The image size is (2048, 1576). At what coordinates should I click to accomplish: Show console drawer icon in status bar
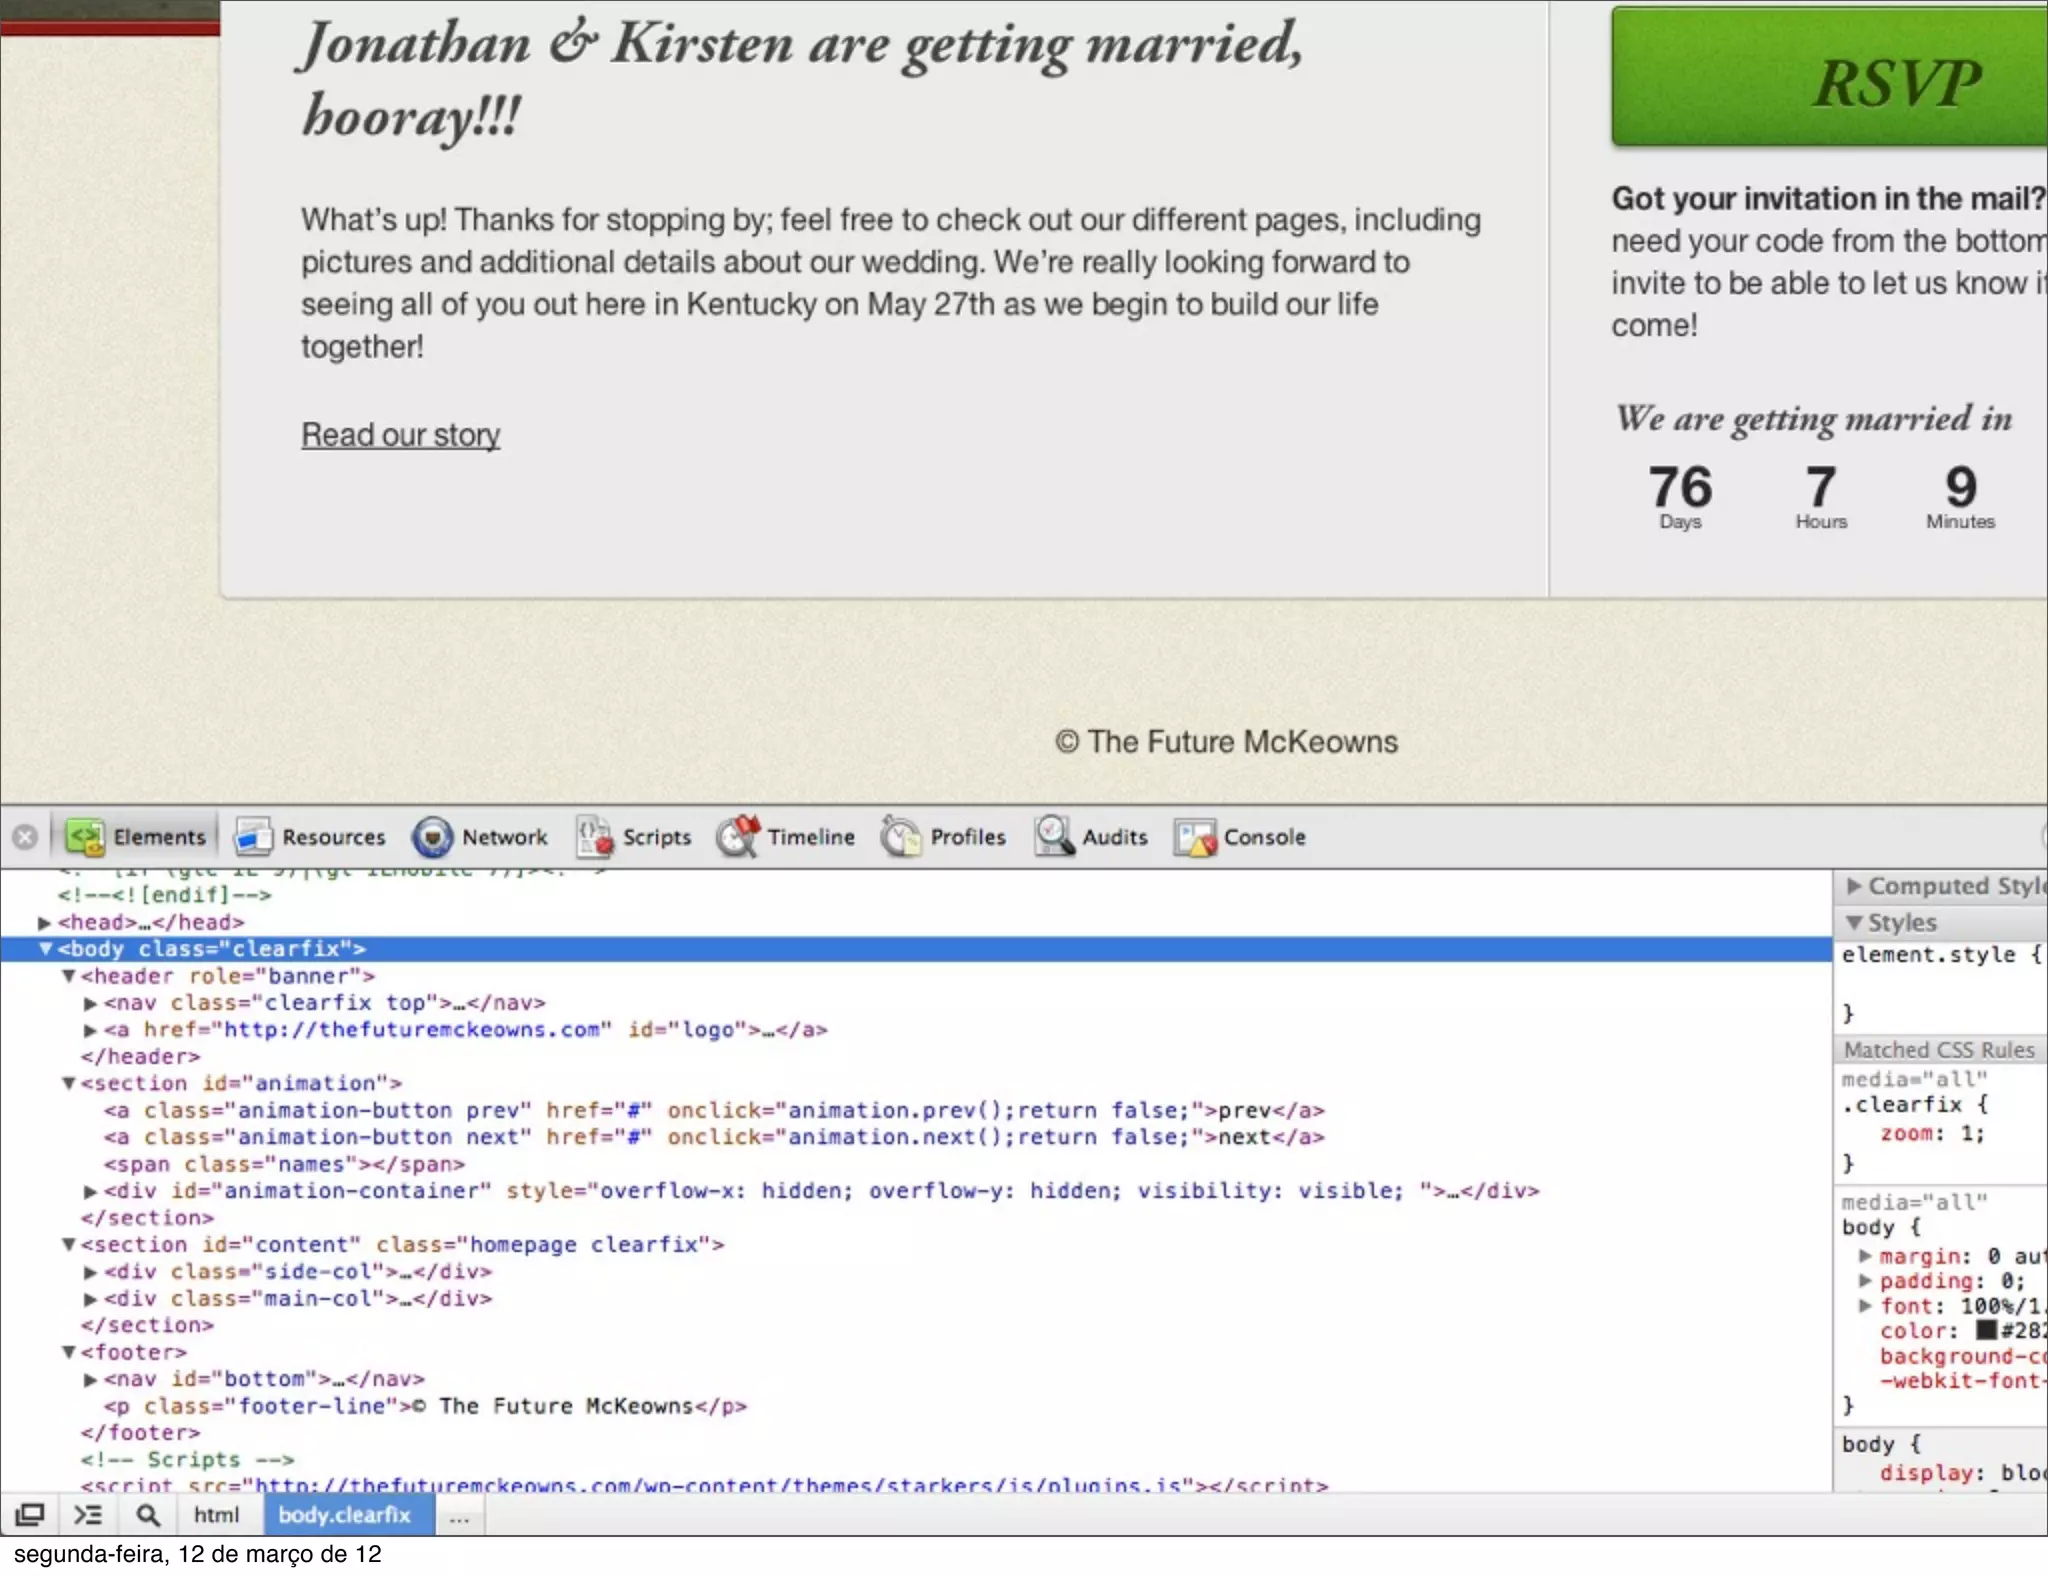[88, 1515]
